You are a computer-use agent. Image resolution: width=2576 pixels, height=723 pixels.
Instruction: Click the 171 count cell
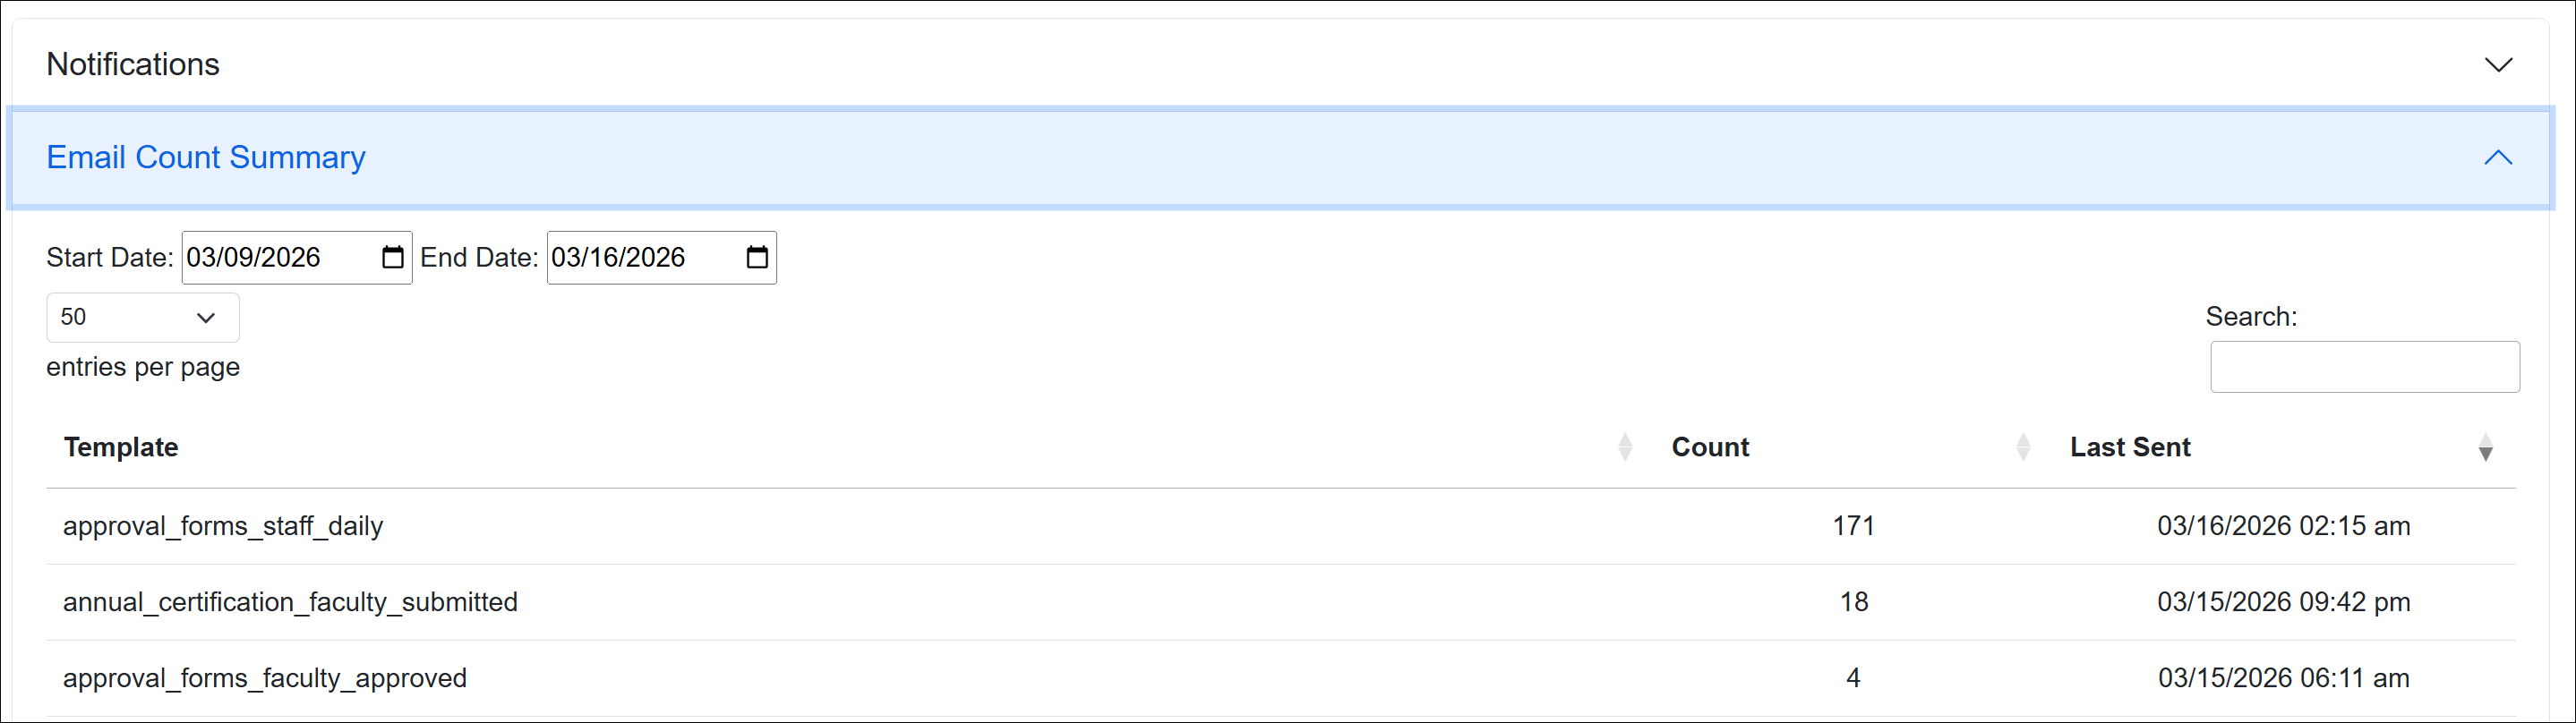(1853, 526)
